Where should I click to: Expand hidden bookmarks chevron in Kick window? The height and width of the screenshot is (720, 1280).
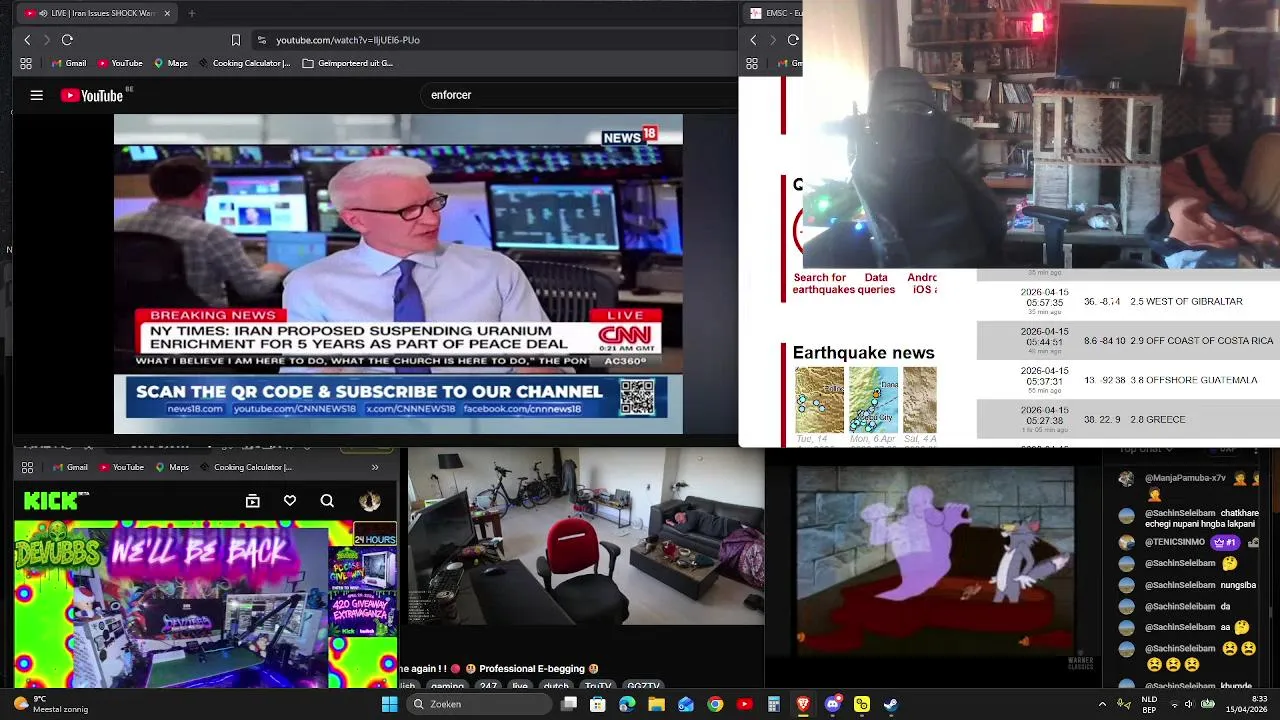click(x=375, y=467)
